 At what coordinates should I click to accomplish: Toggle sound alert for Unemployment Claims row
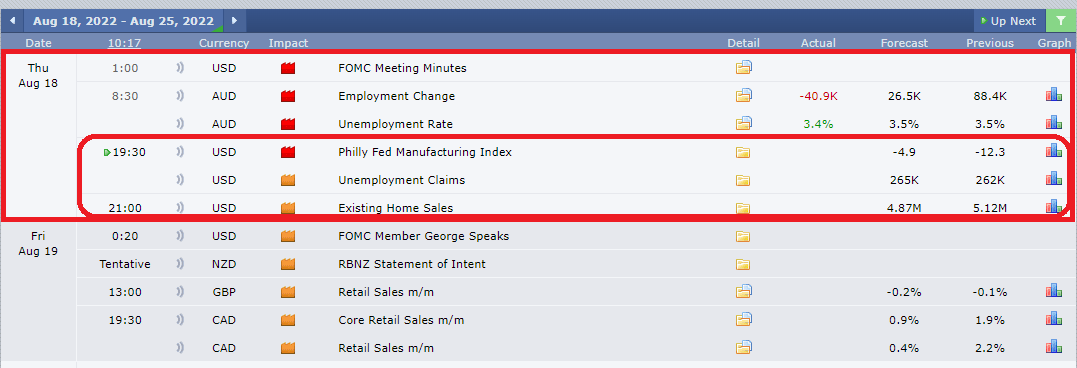pos(181,180)
